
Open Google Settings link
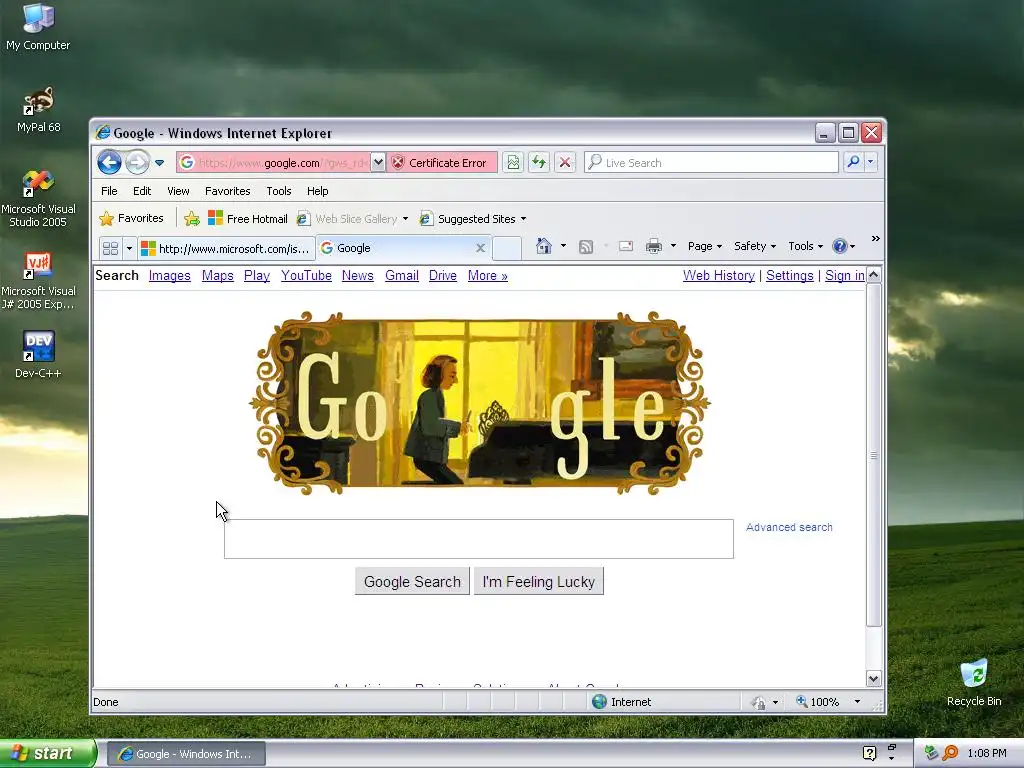(x=790, y=276)
